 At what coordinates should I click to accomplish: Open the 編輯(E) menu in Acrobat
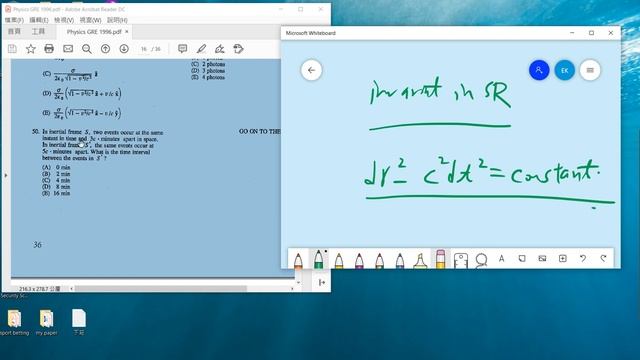(x=39, y=20)
